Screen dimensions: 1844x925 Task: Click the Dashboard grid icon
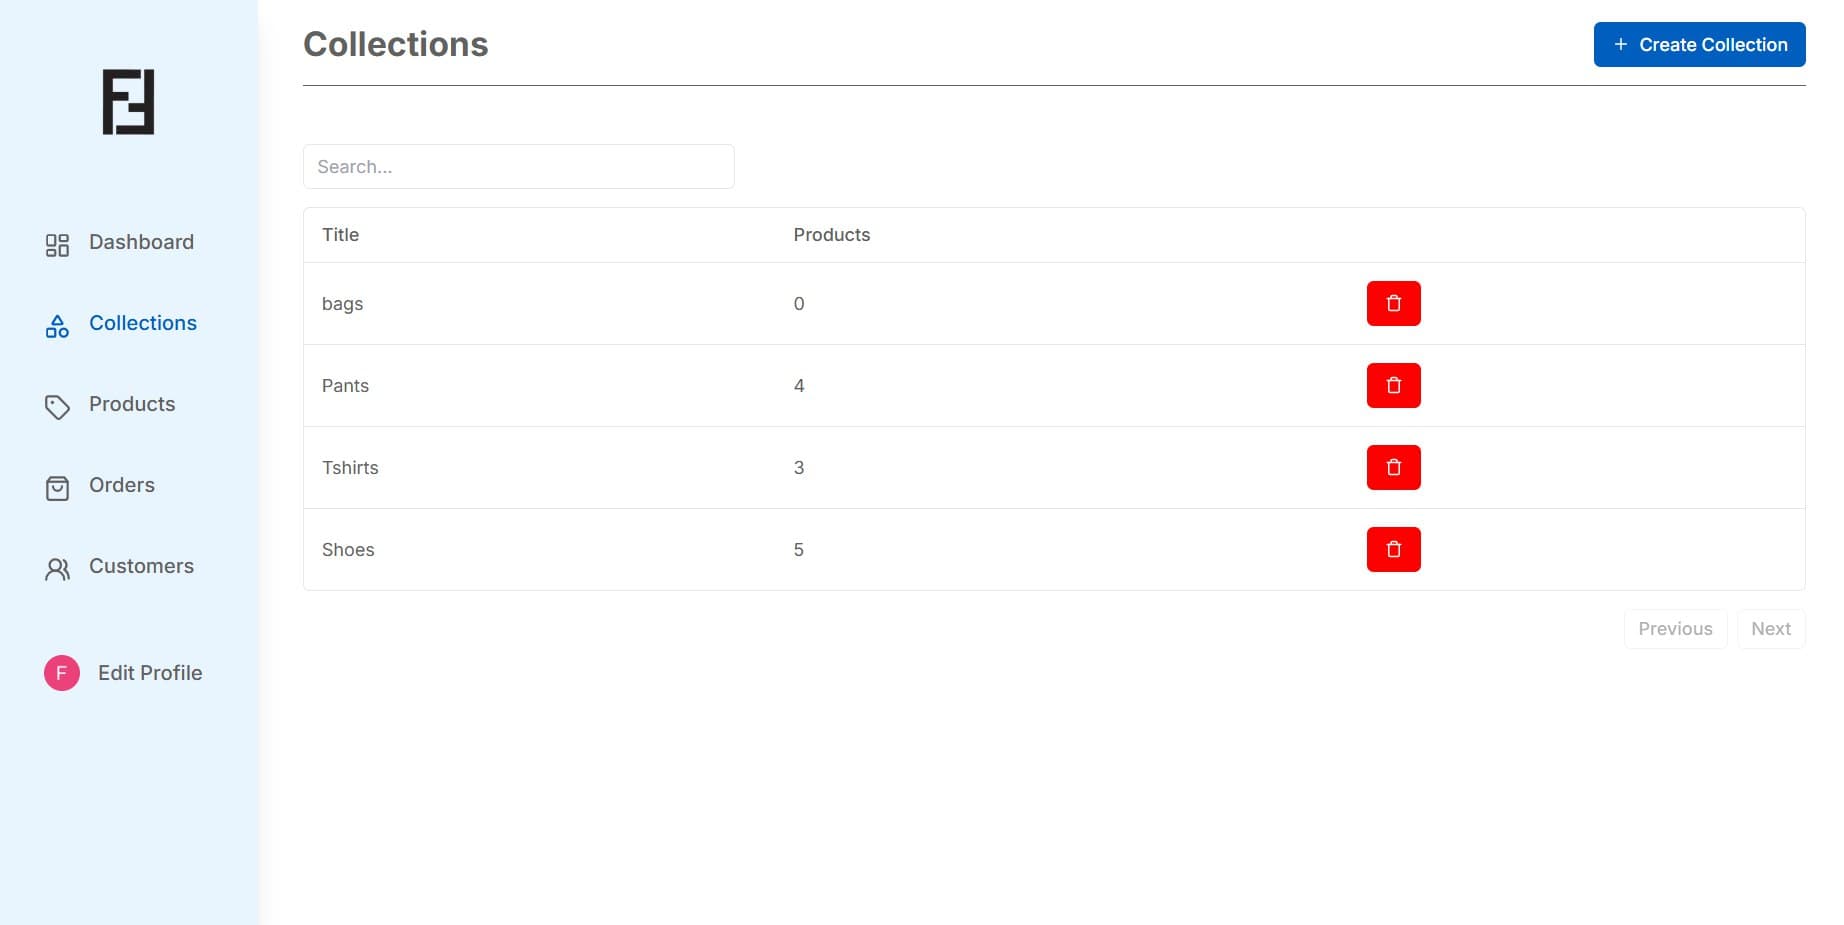(57, 245)
